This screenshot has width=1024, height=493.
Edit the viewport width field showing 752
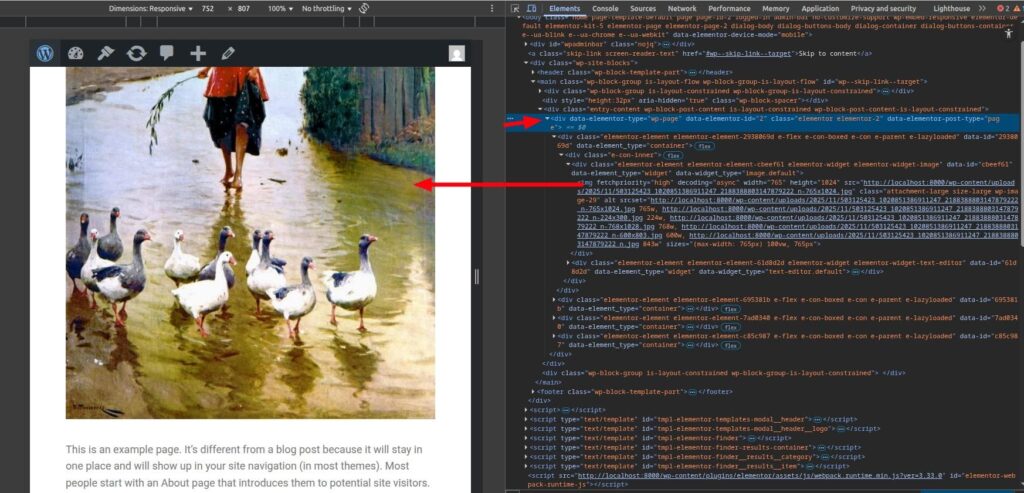click(208, 8)
